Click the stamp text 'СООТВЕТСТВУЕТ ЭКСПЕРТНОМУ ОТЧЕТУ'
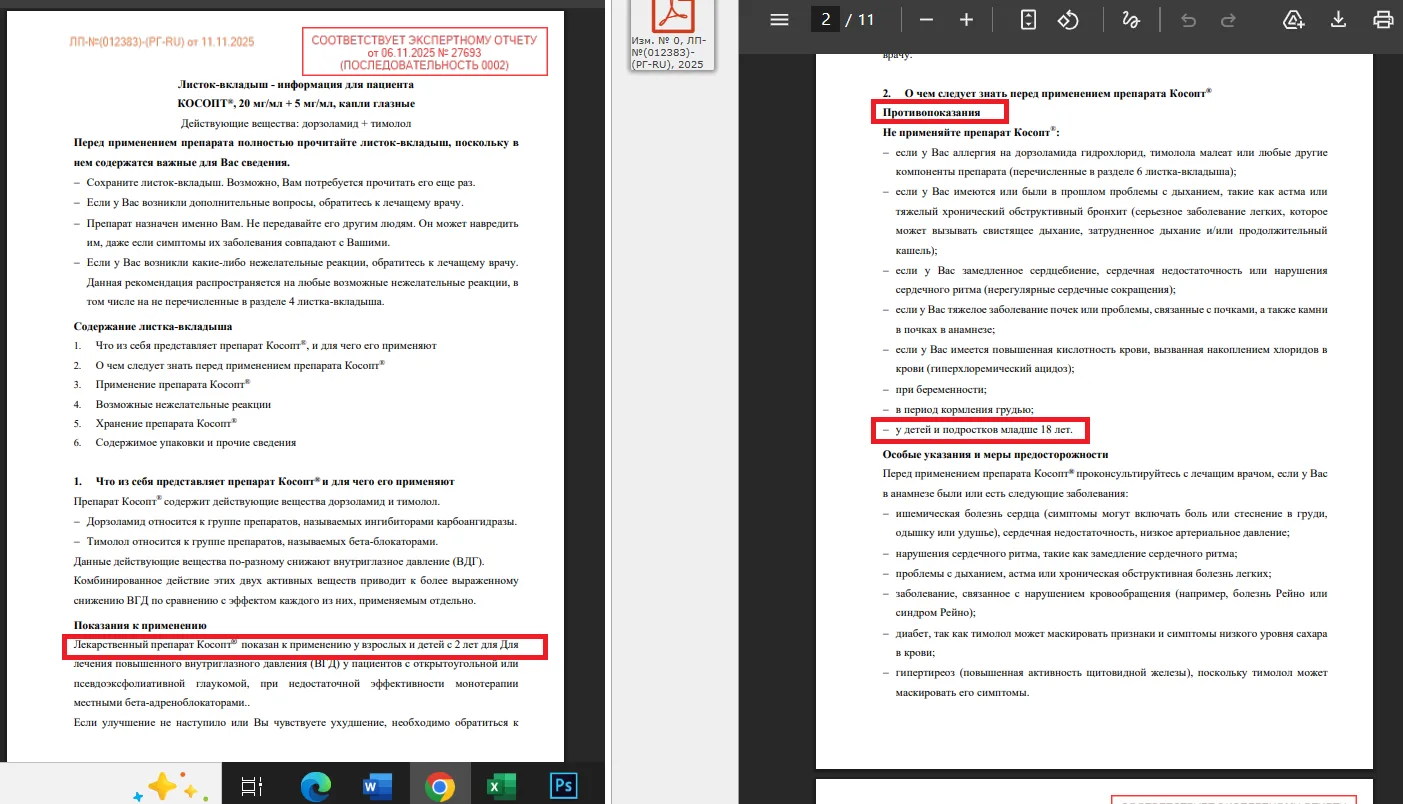Screen dimensions: 1403x804 [x=424, y=40]
